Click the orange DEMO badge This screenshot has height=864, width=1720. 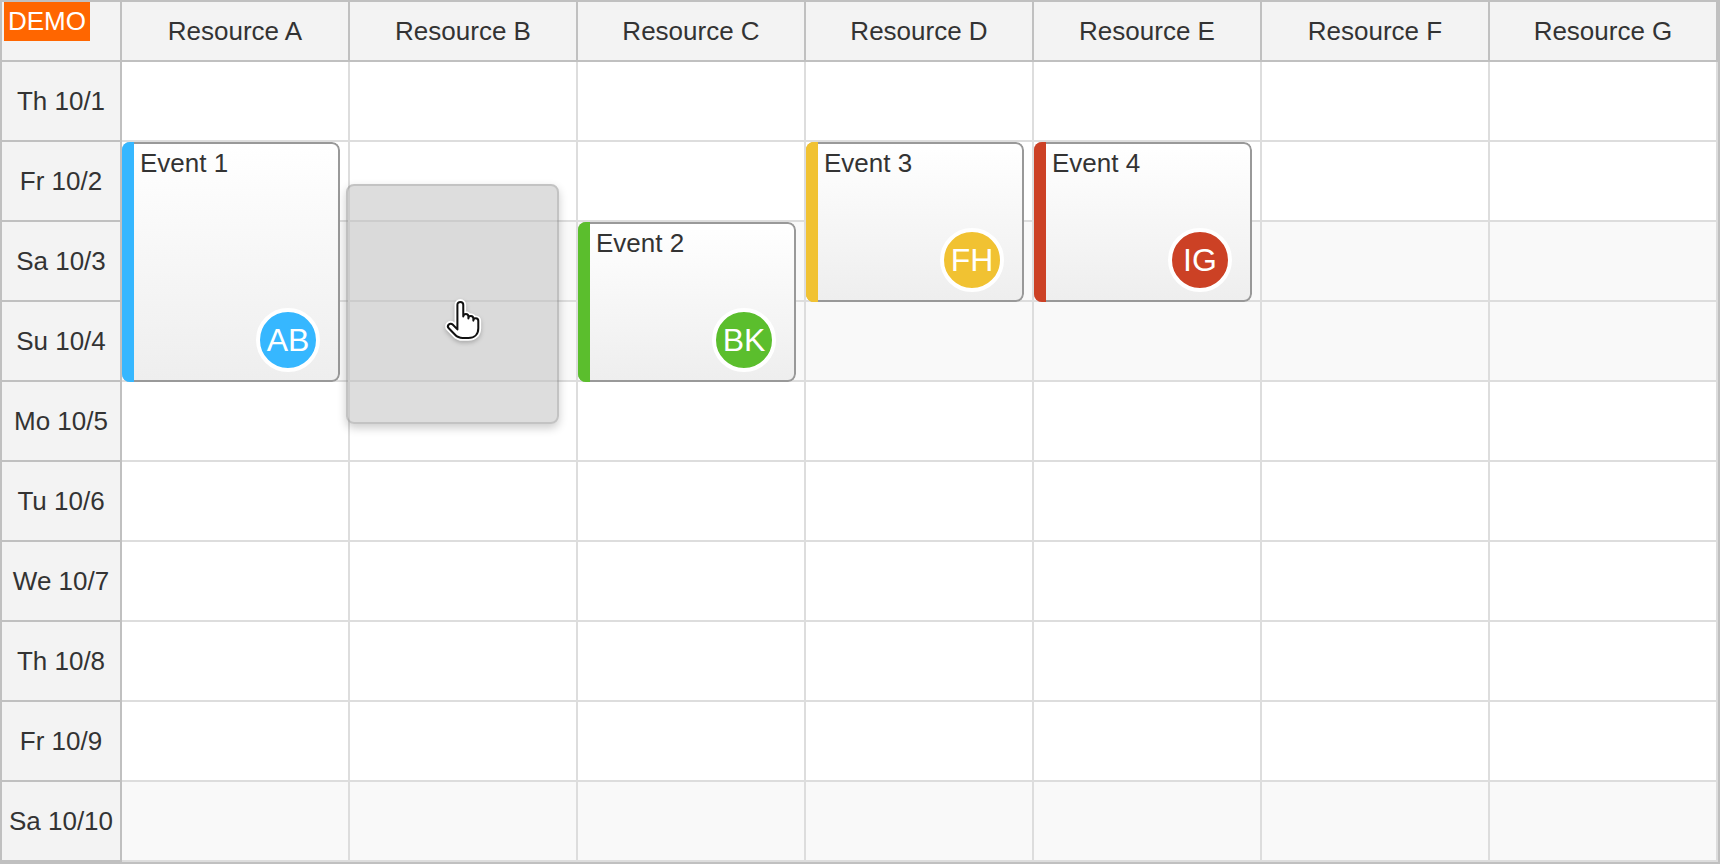point(47,21)
